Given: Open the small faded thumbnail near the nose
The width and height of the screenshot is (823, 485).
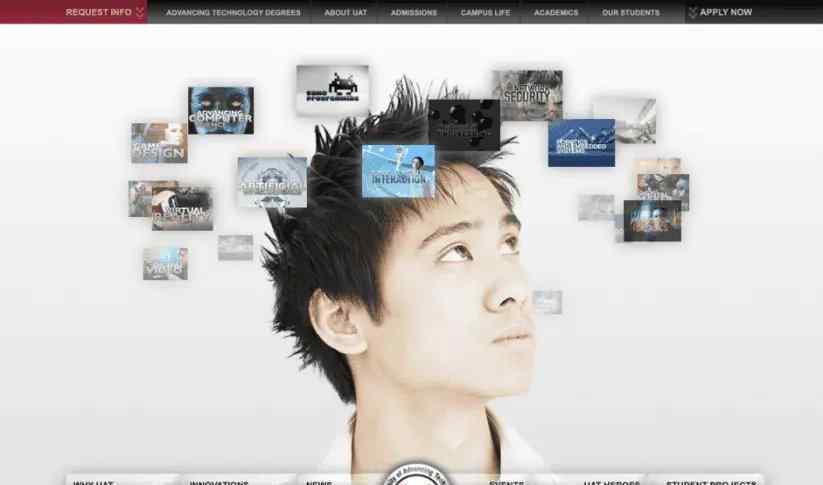Looking at the screenshot, I should [x=547, y=302].
